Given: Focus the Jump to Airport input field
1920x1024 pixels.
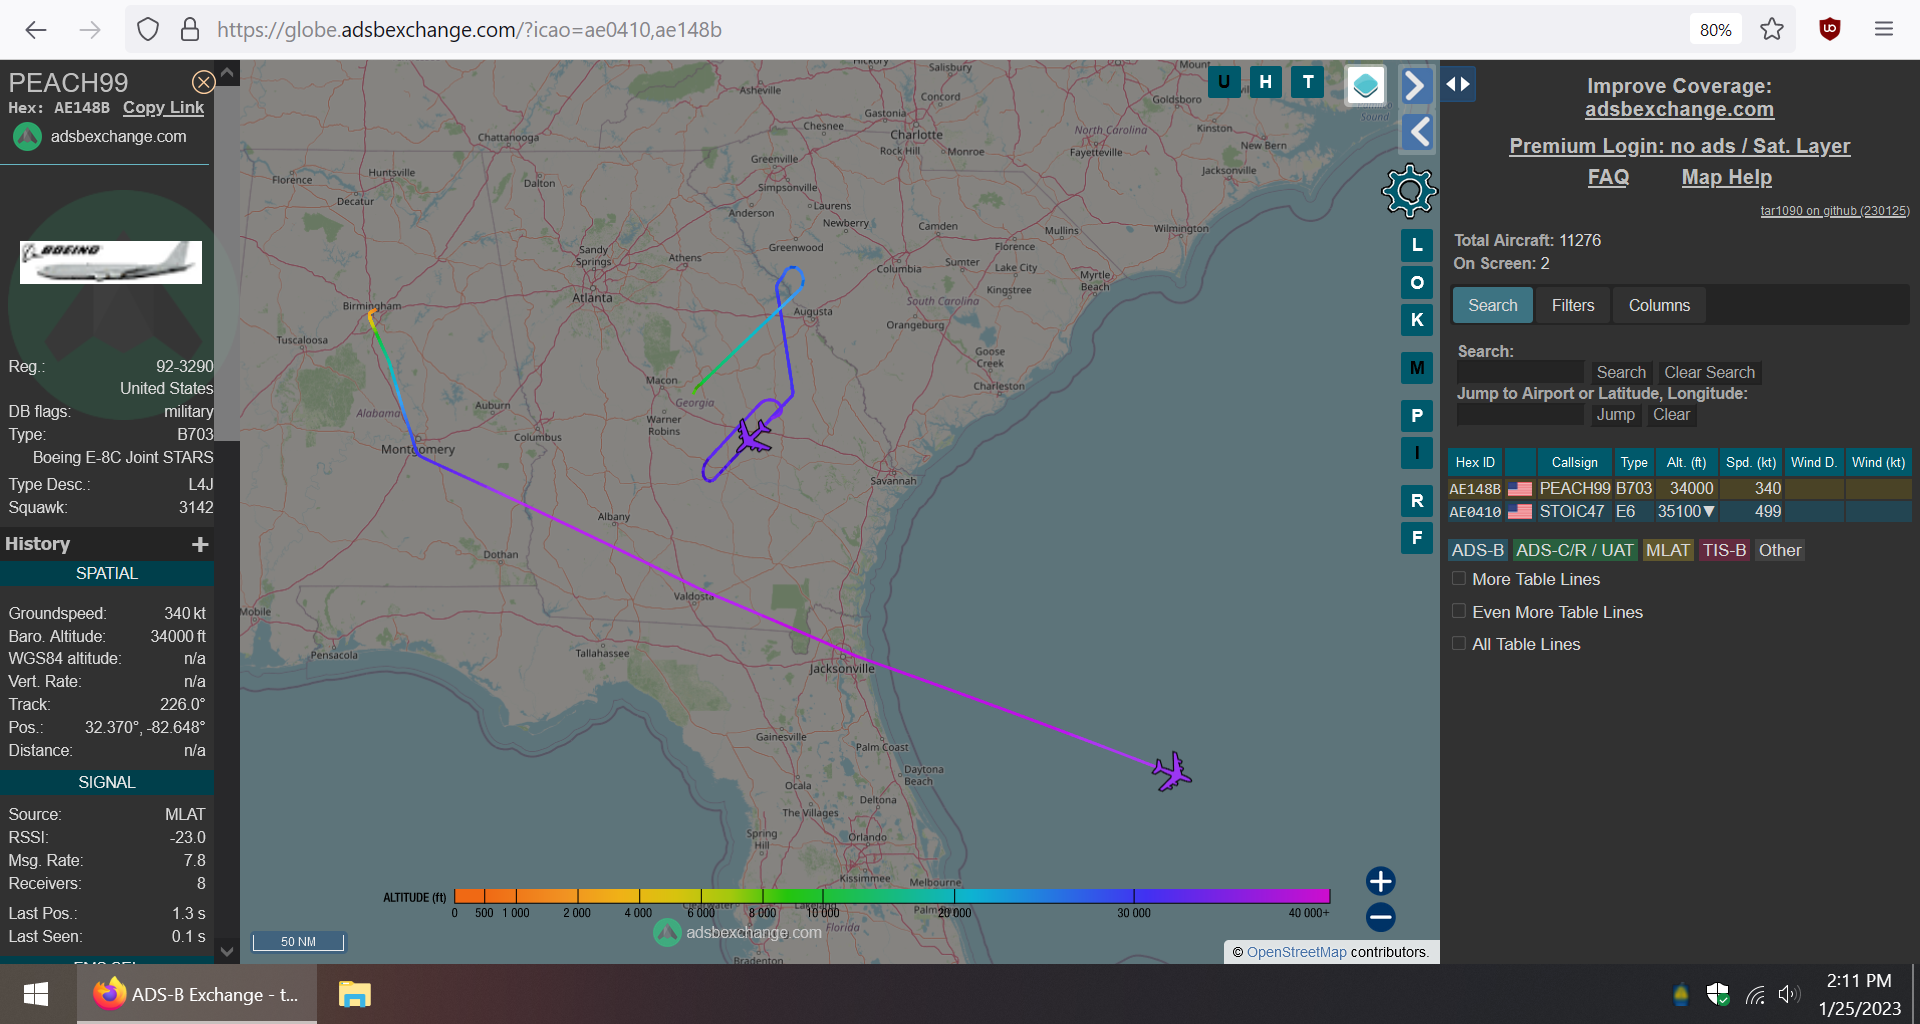Looking at the screenshot, I should point(1520,414).
